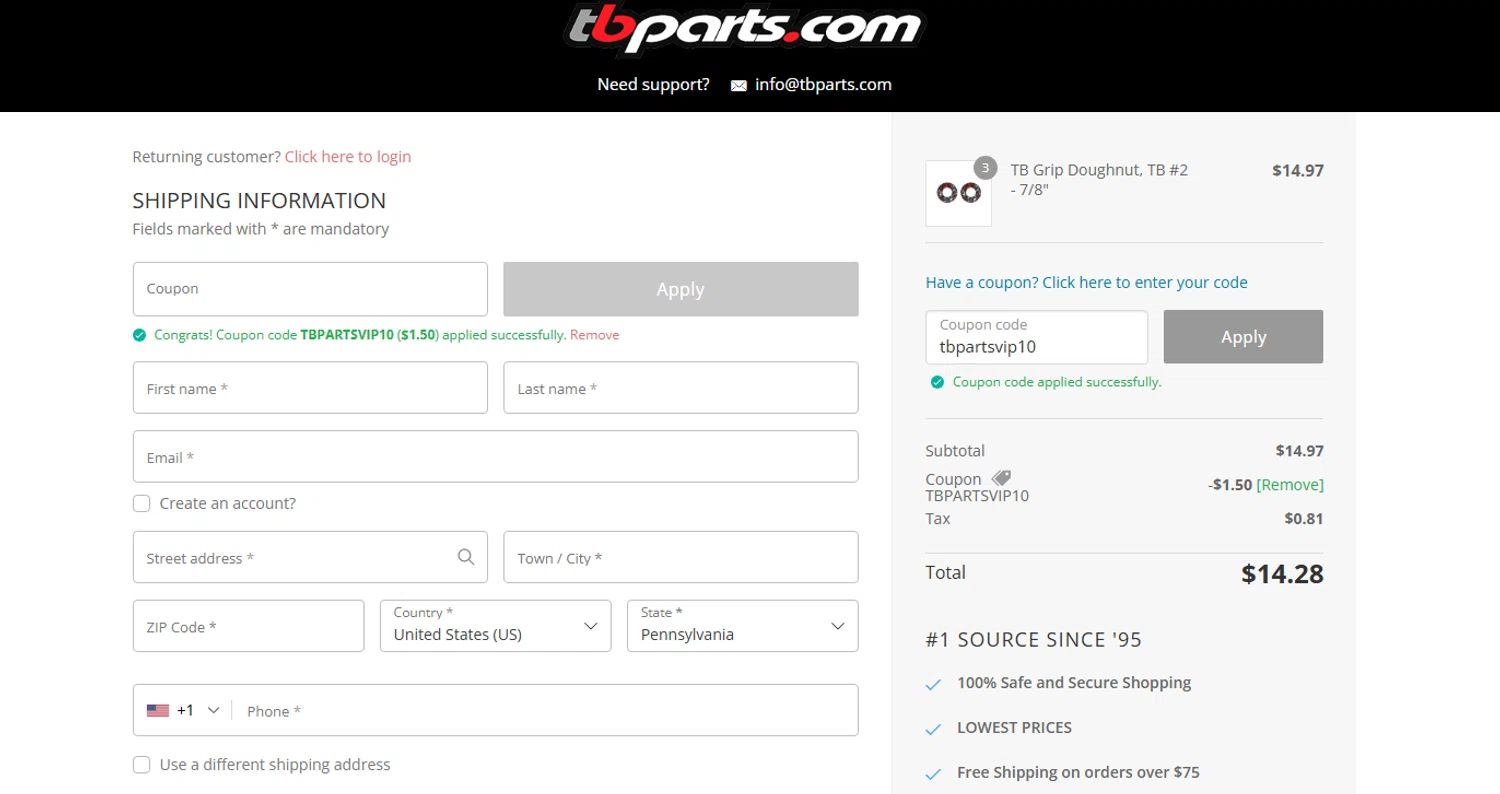1500x794 pixels.
Task: Click the SHIPPING INFORMATION heading
Action: coord(259,200)
